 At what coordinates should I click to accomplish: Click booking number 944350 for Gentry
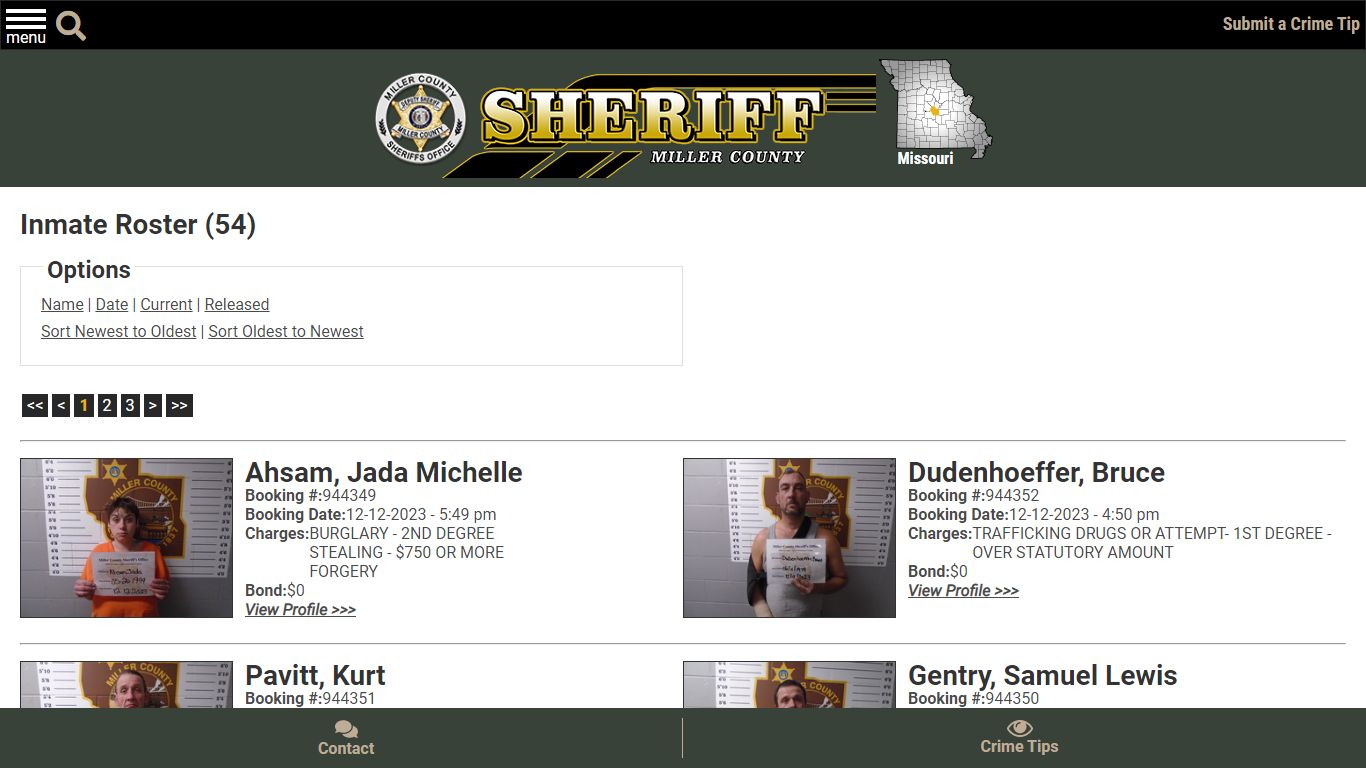click(1012, 698)
